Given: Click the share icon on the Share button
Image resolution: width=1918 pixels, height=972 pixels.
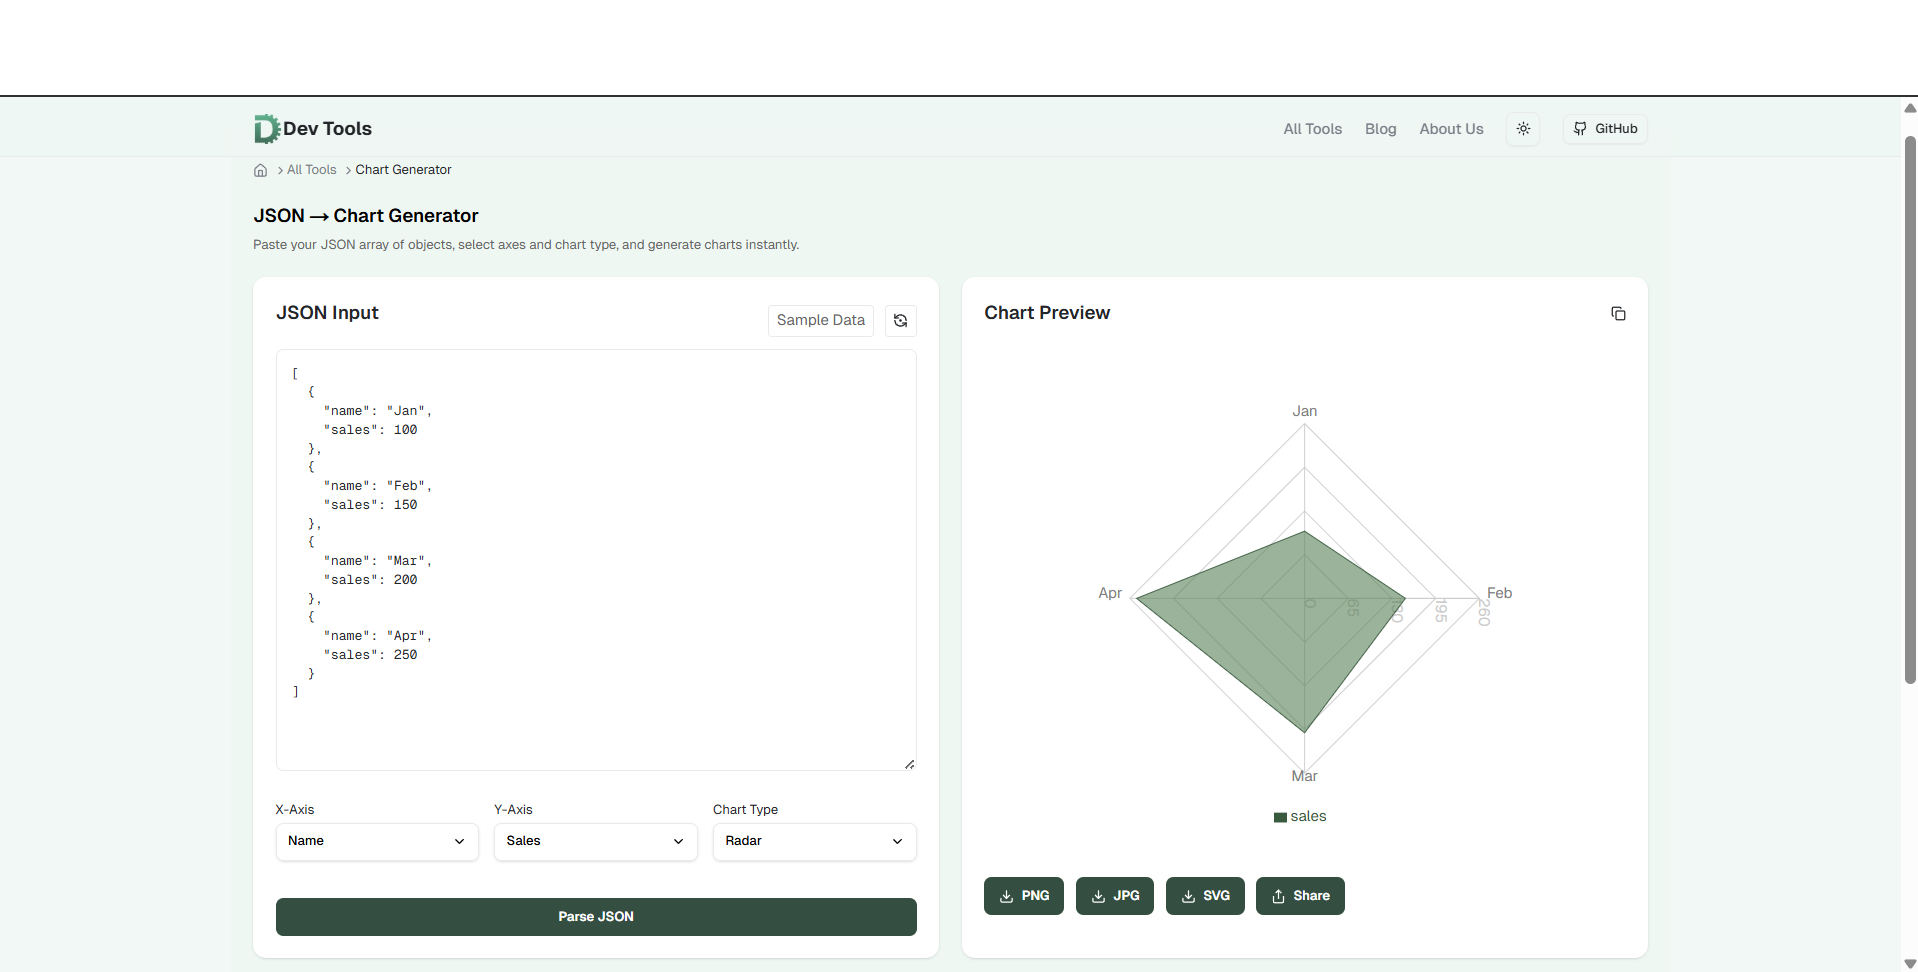Looking at the screenshot, I should (1279, 896).
